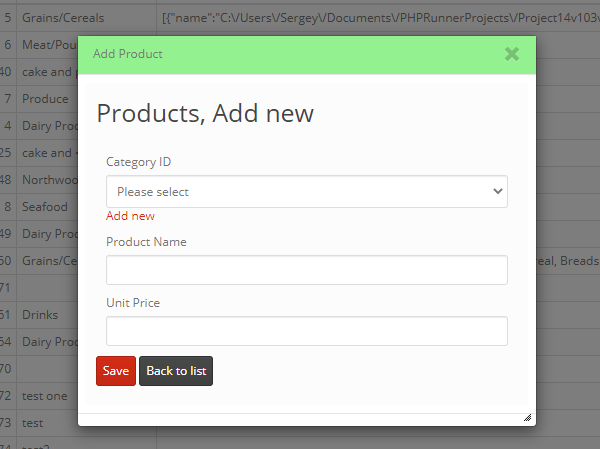This screenshot has width=600, height=449.
Task: Click the test one row entry
Action: tap(44, 396)
